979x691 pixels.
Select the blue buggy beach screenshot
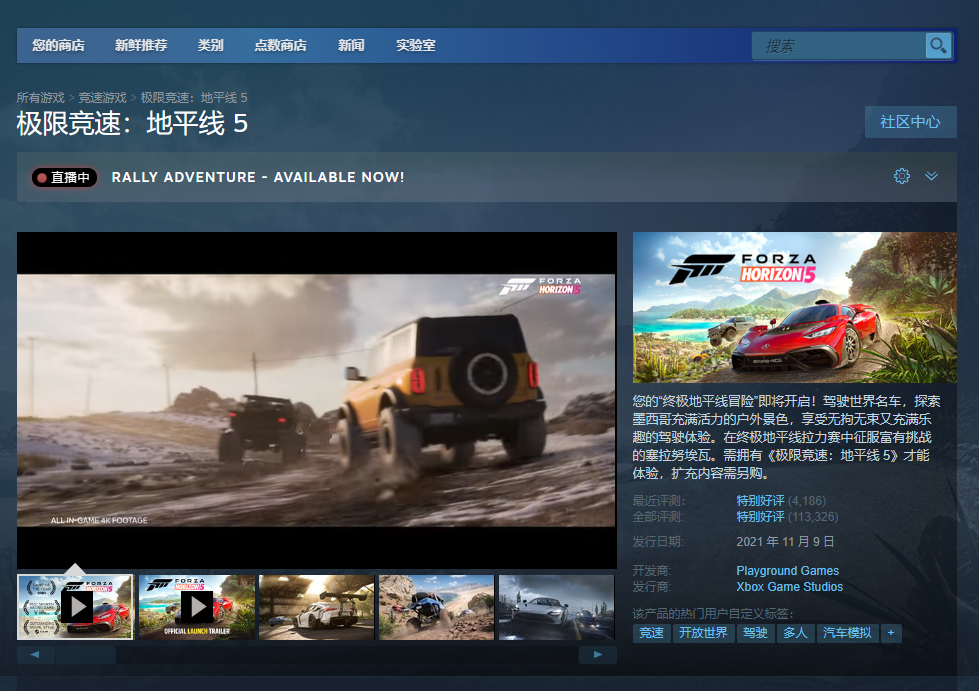click(436, 607)
